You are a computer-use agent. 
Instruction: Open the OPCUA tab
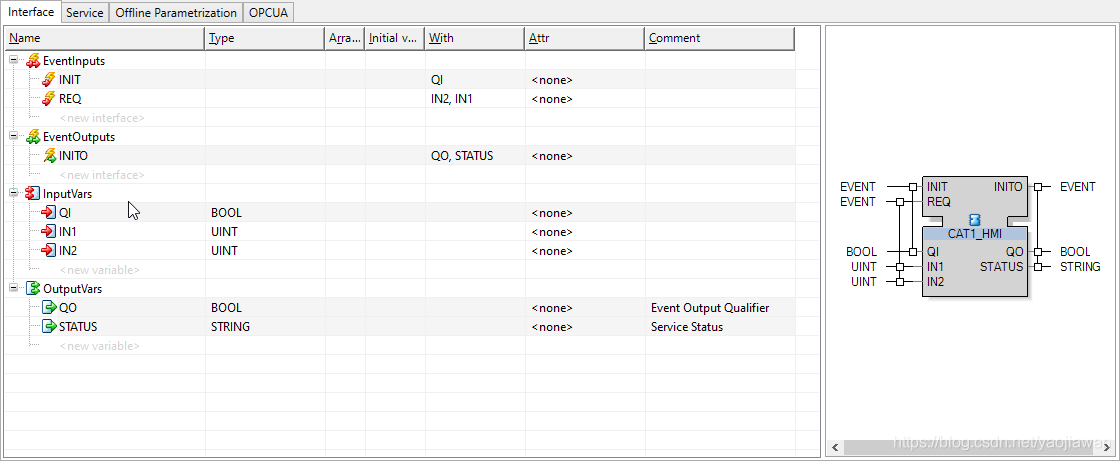[269, 13]
